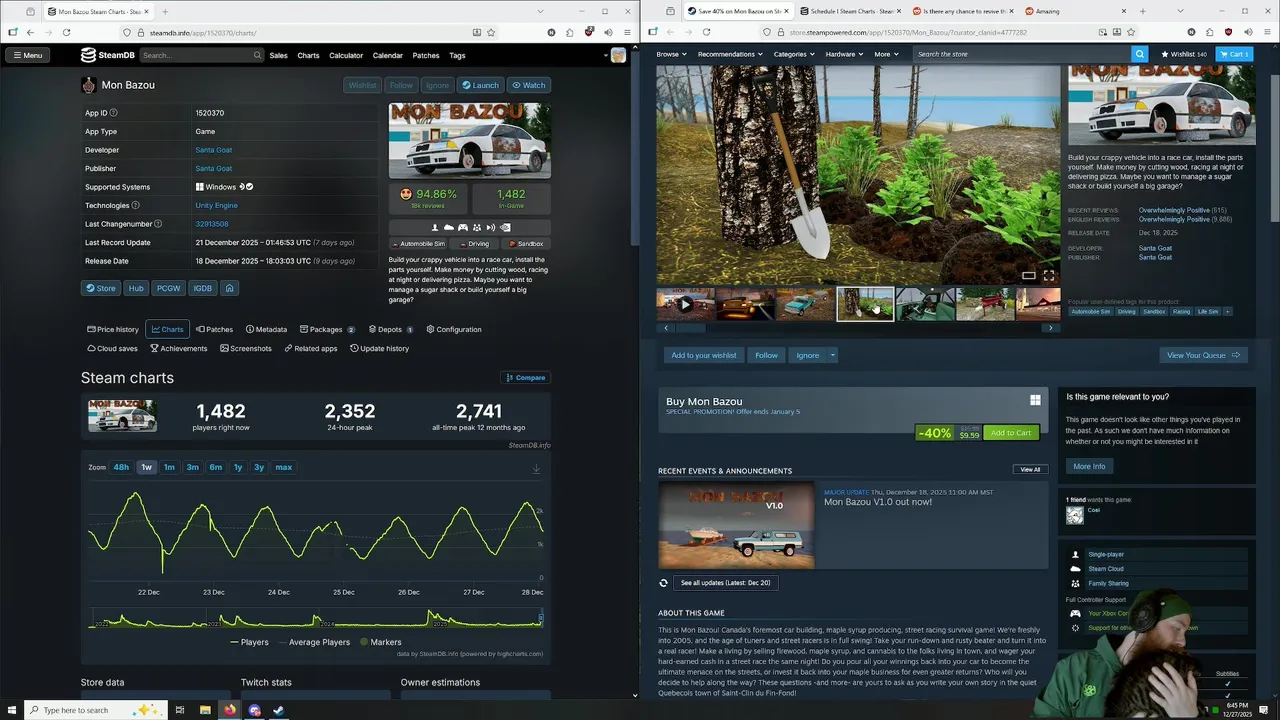This screenshot has height=720, width=1280.
Task: Open the home icon link beside IGDB
Action: [x=229, y=288]
